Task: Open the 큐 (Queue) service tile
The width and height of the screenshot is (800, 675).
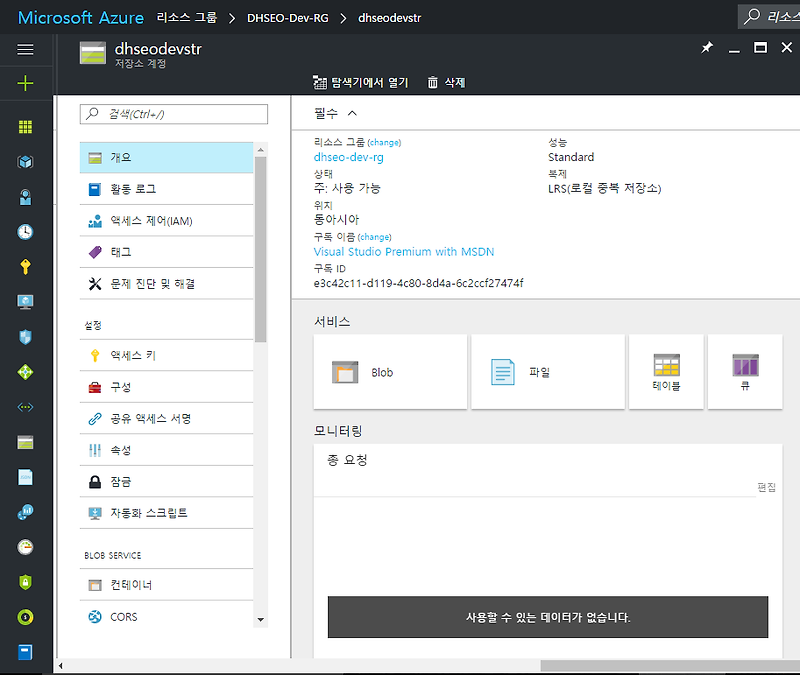Action: [745, 372]
